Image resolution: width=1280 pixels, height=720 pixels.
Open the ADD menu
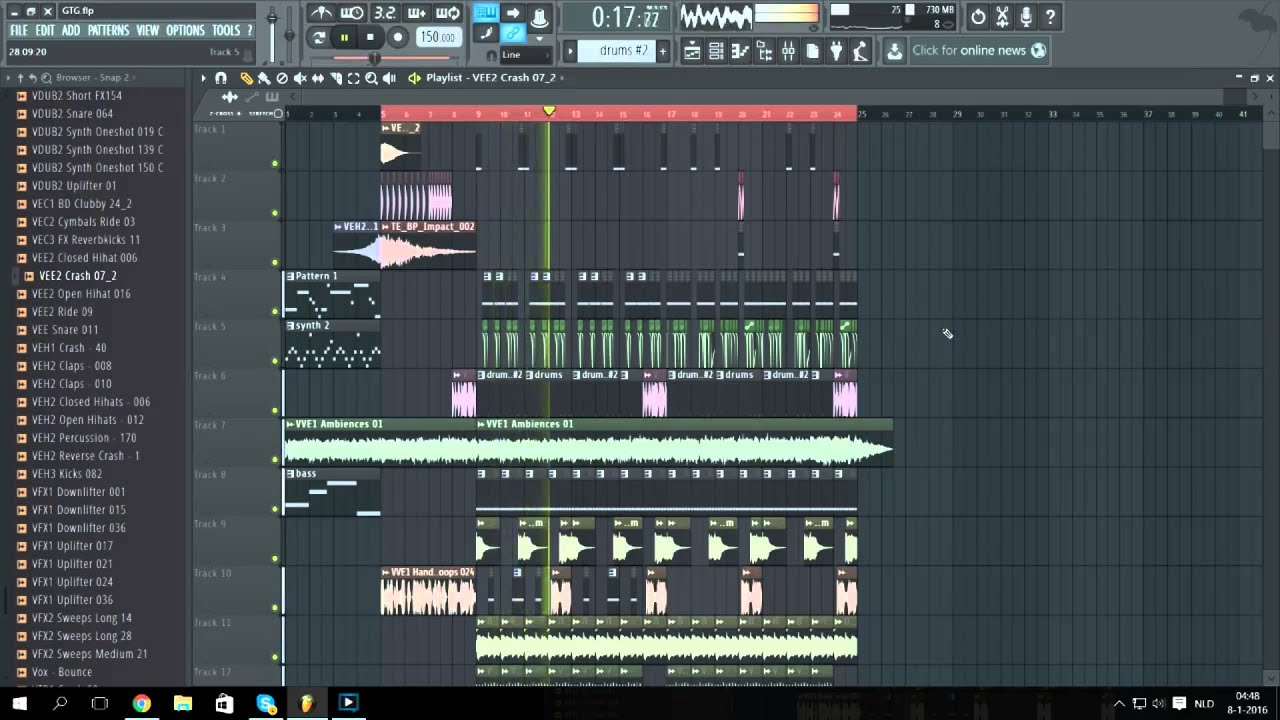71,31
